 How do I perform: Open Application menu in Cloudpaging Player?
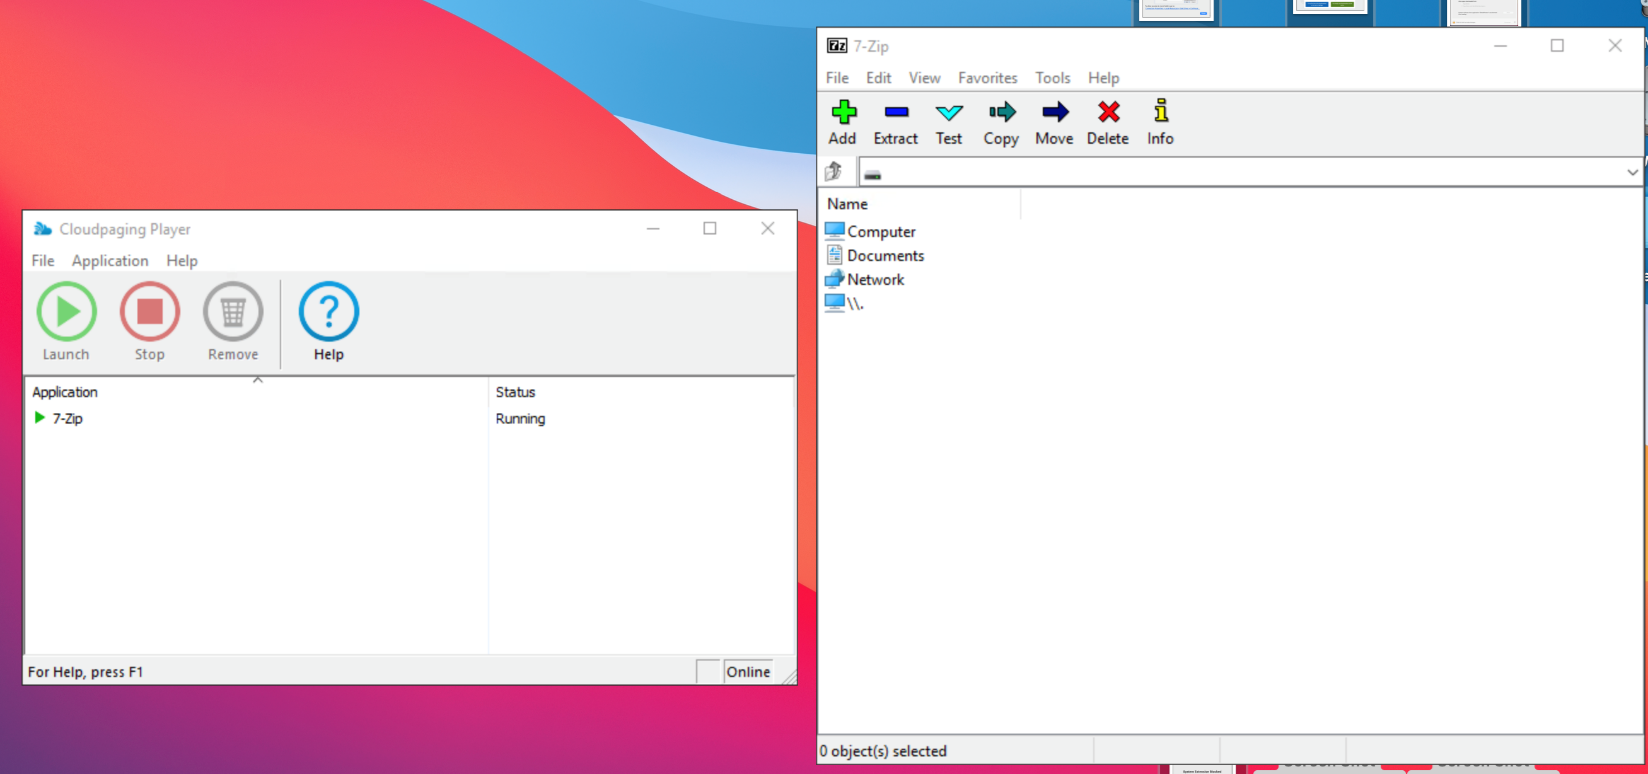click(x=110, y=260)
